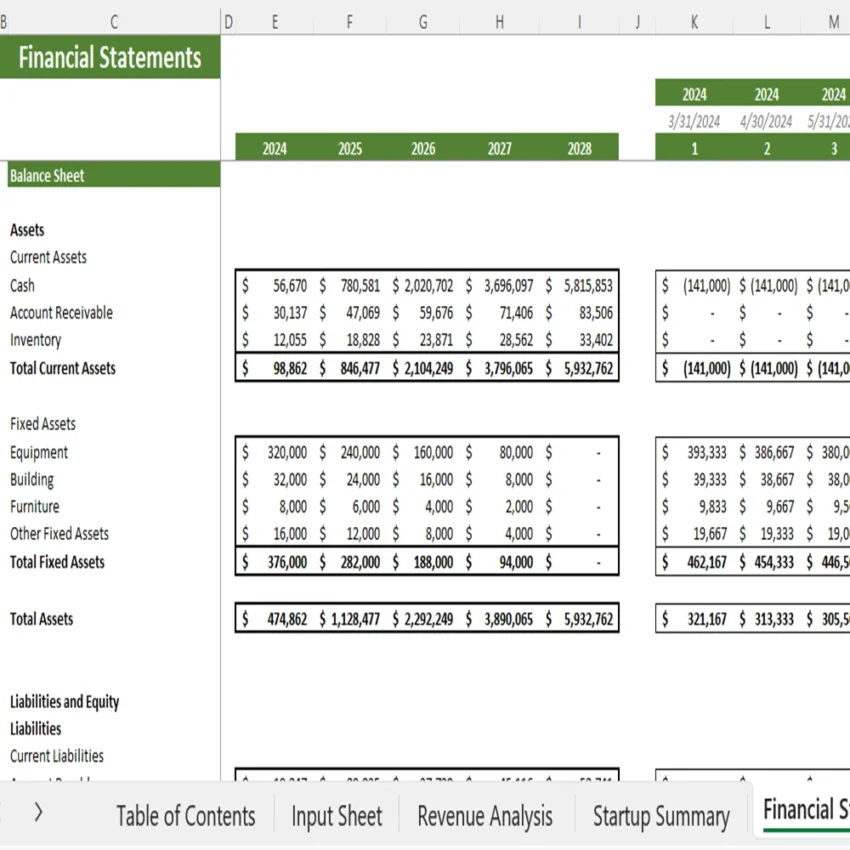Click the sheet navigation arrow
The image size is (850, 850).
coord(38,813)
